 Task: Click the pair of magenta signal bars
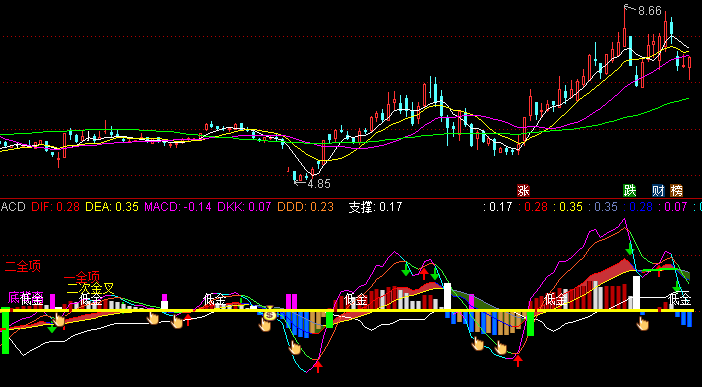coord(291,301)
